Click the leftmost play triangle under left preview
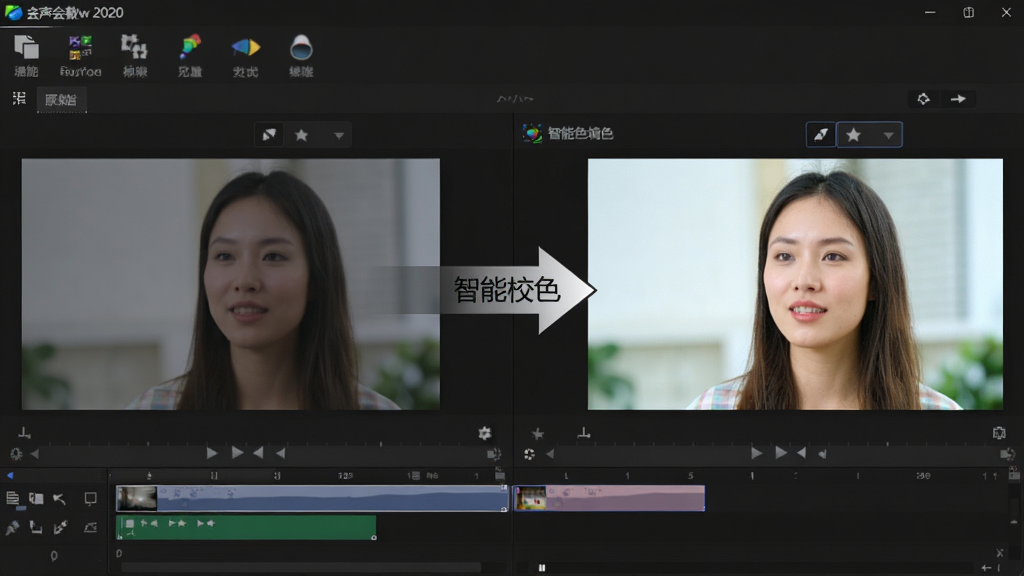1024x576 pixels. tap(212, 453)
